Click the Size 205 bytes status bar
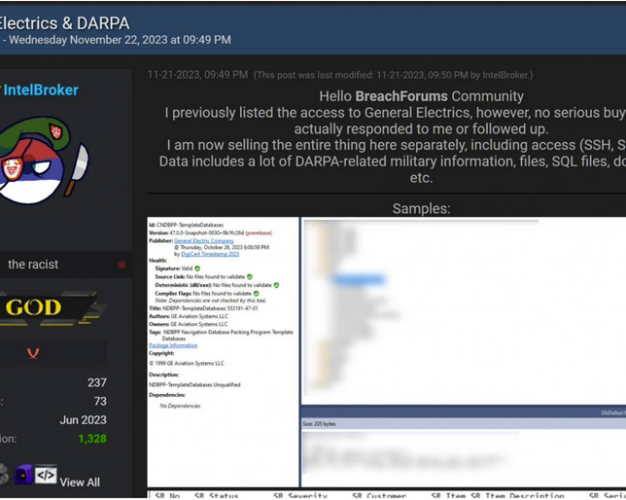Viewport: 626px width, 500px height. pos(464,424)
